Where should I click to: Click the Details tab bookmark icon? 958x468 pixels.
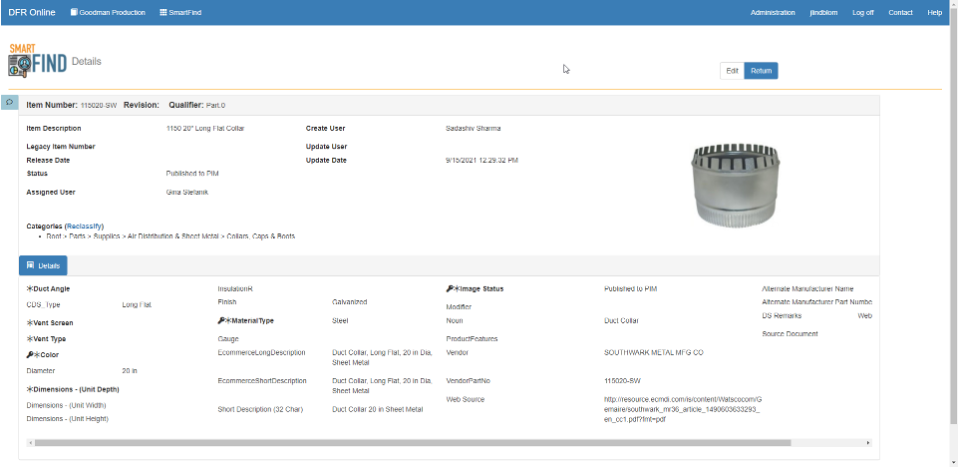tap(31, 266)
